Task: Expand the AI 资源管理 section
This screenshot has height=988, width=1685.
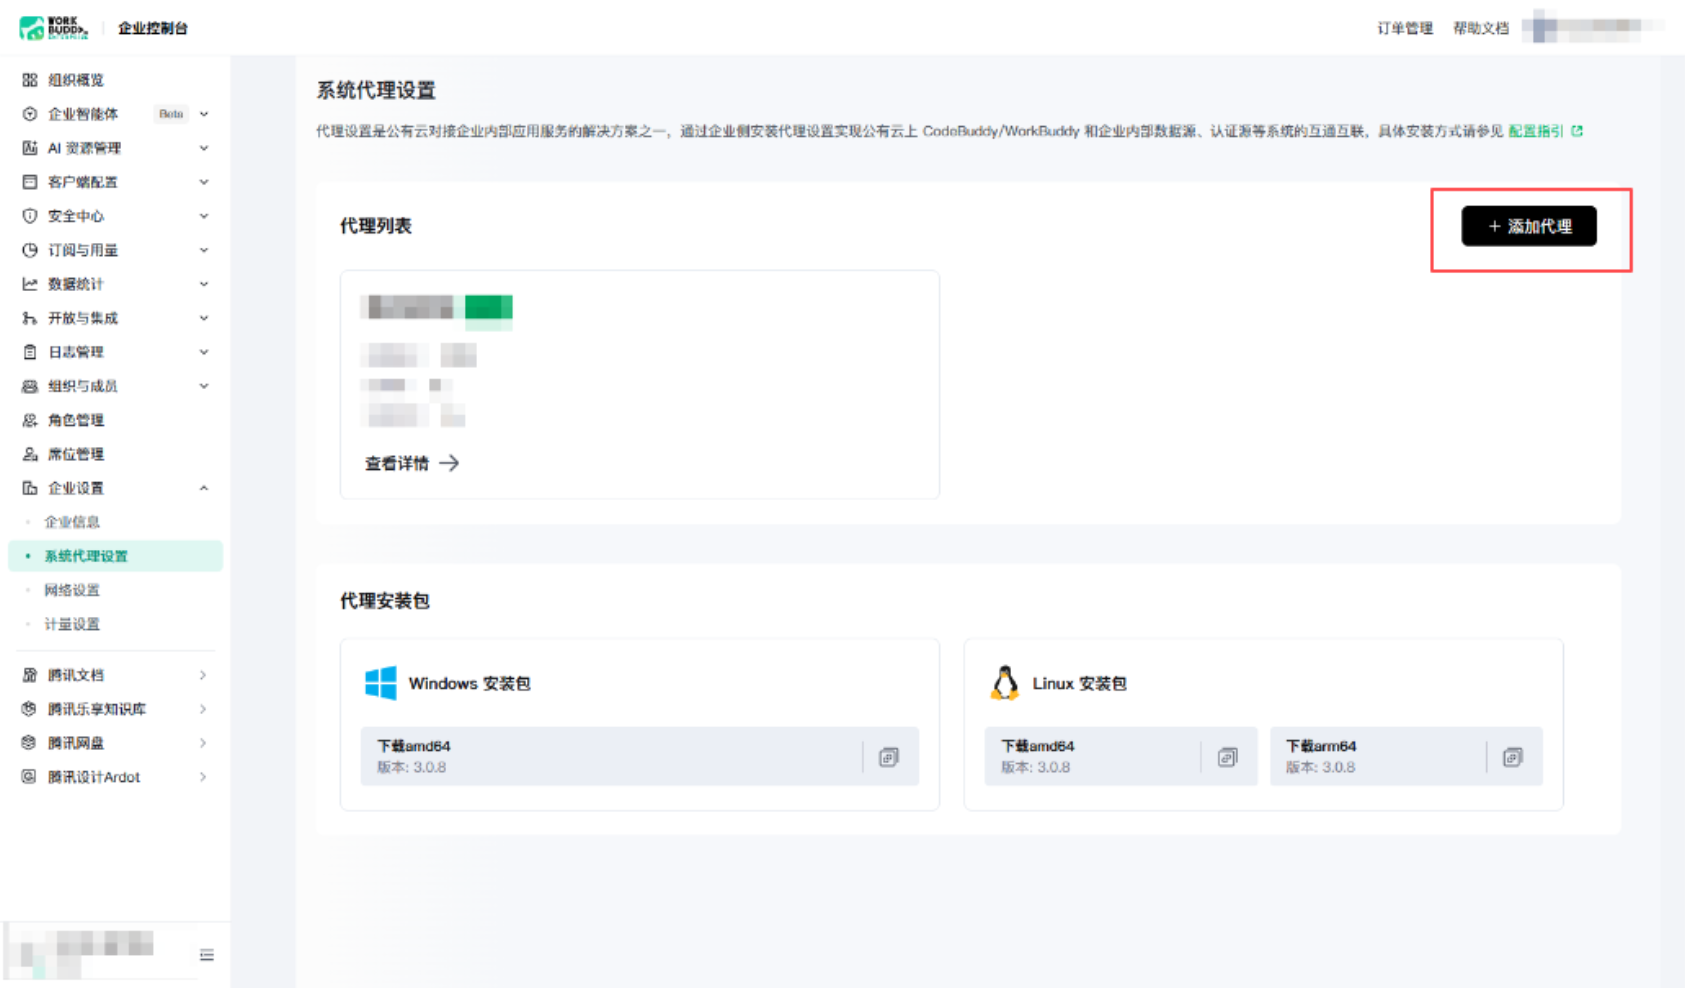Action: [x=115, y=148]
